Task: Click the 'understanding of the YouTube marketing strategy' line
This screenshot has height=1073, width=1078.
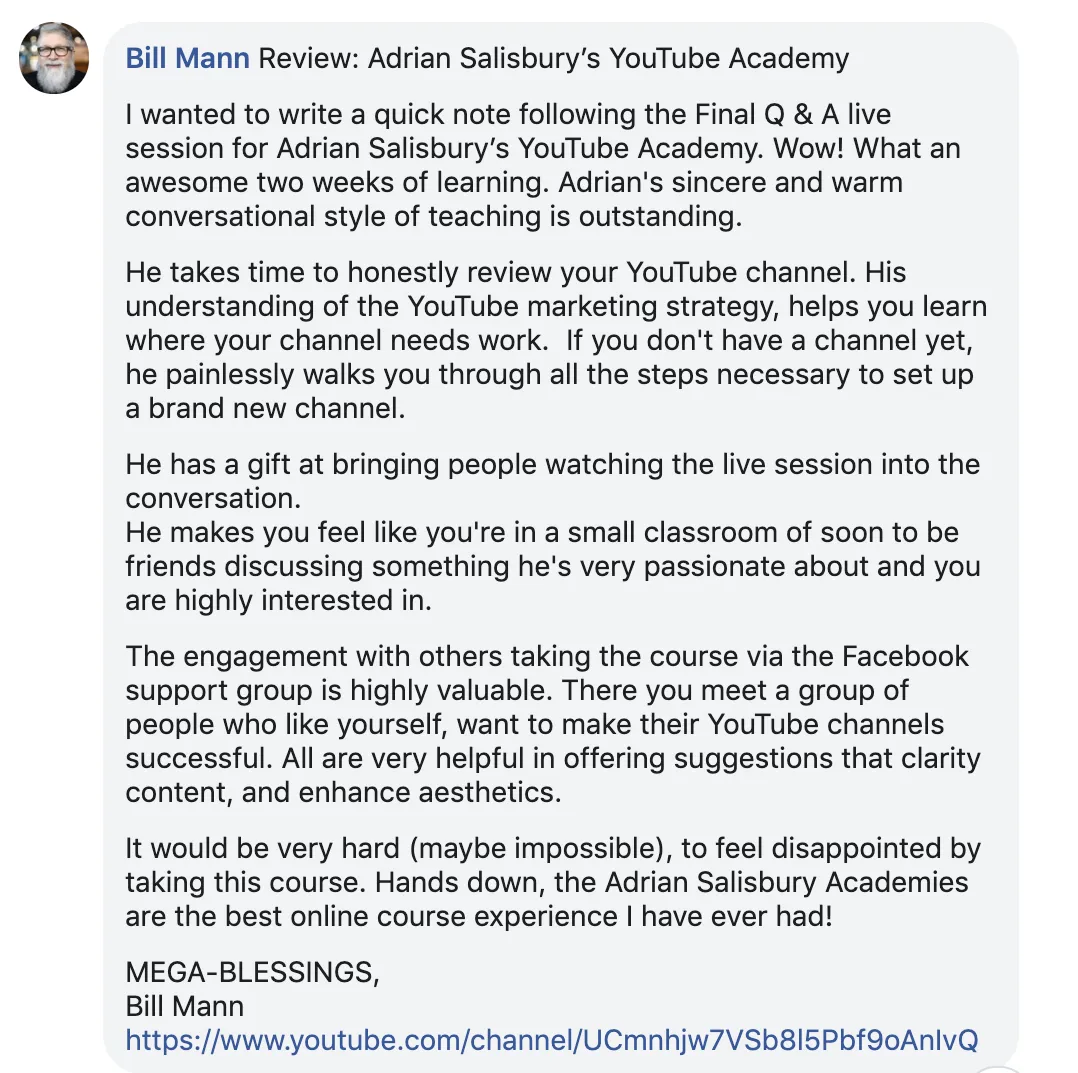Action: point(556,307)
